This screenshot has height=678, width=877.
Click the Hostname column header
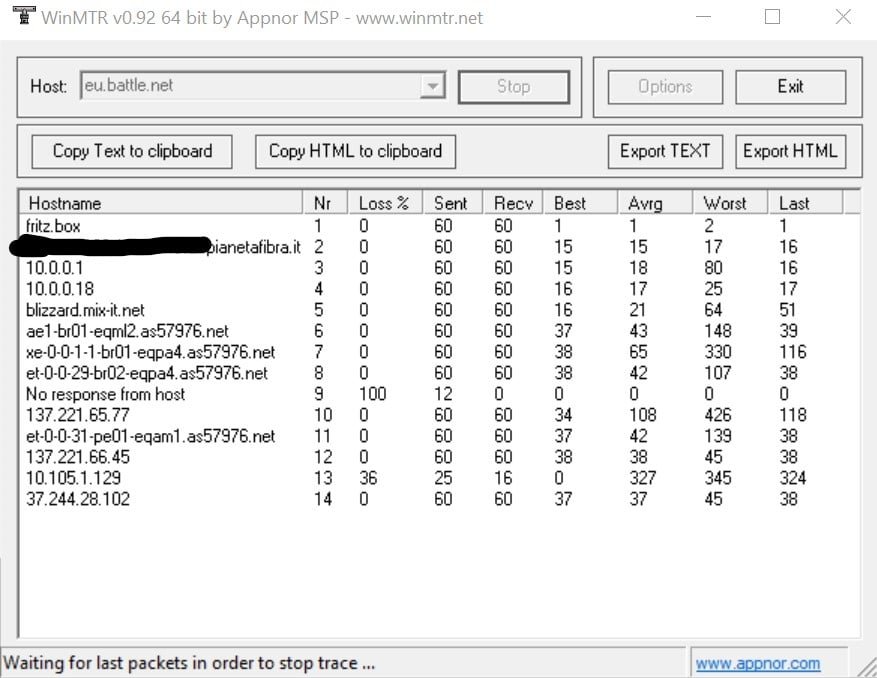point(161,203)
